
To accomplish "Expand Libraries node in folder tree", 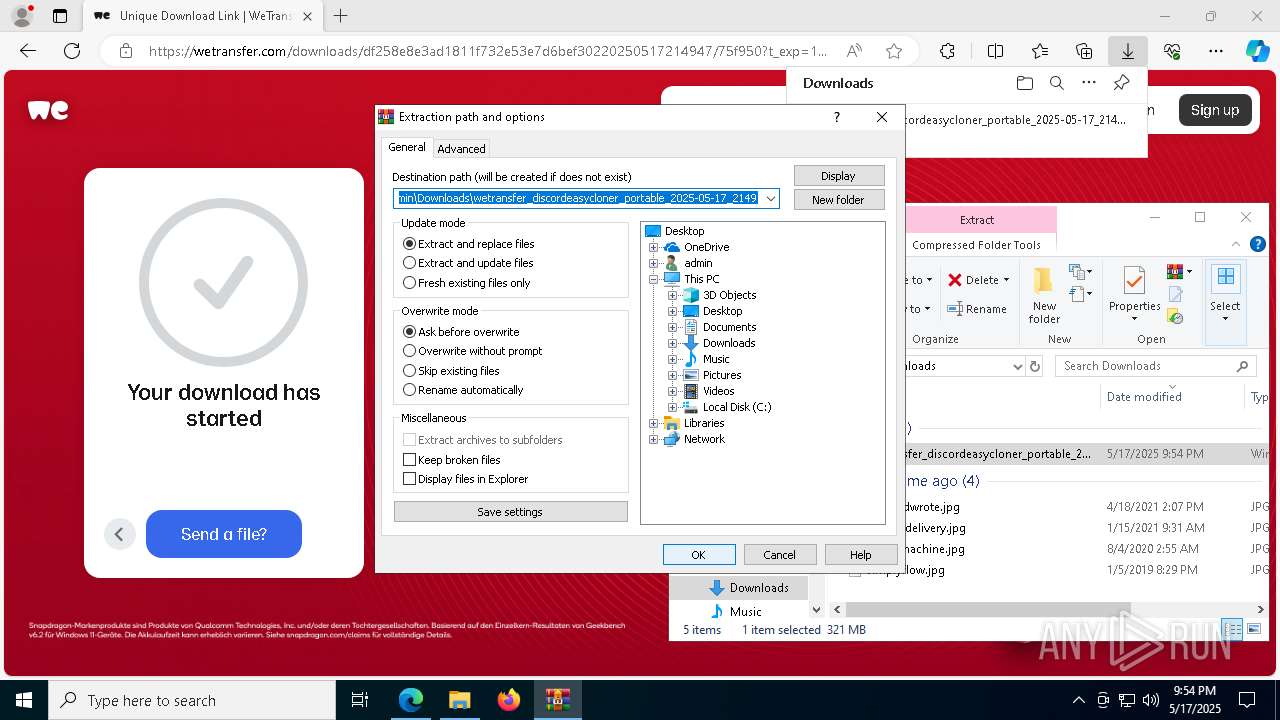I will coord(654,423).
